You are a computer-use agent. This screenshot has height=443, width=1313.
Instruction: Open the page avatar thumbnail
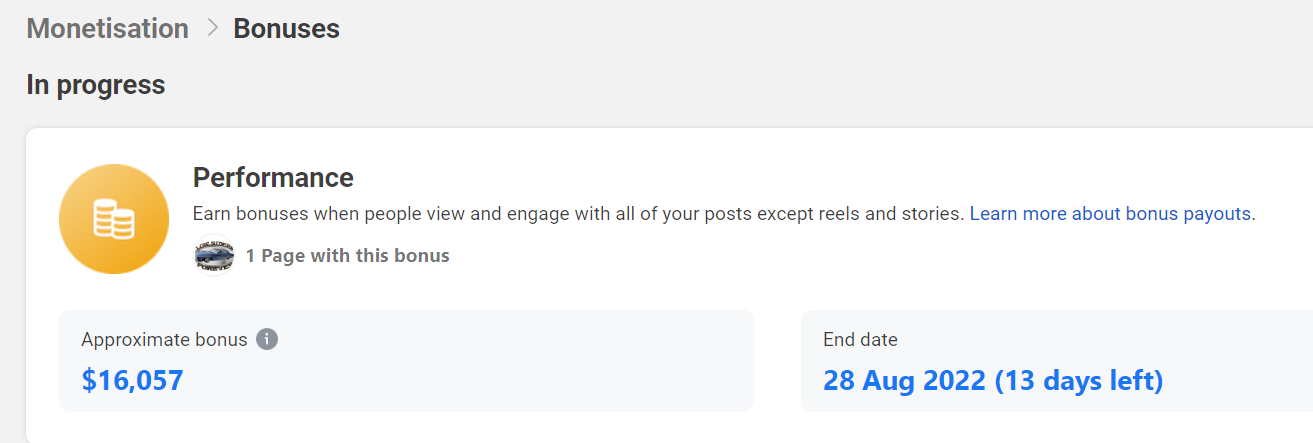pos(214,255)
